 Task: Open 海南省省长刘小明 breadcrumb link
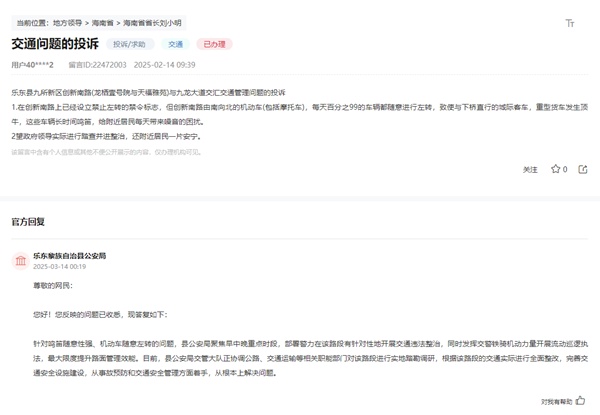pyautogui.click(x=150, y=20)
